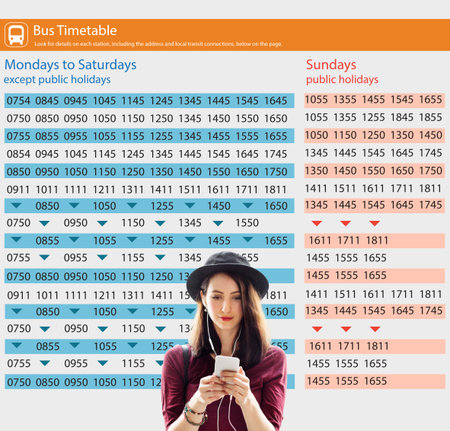This screenshot has width=450, height=431.
Task: Select 1255 in the Sundays table
Action: click(373, 117)
